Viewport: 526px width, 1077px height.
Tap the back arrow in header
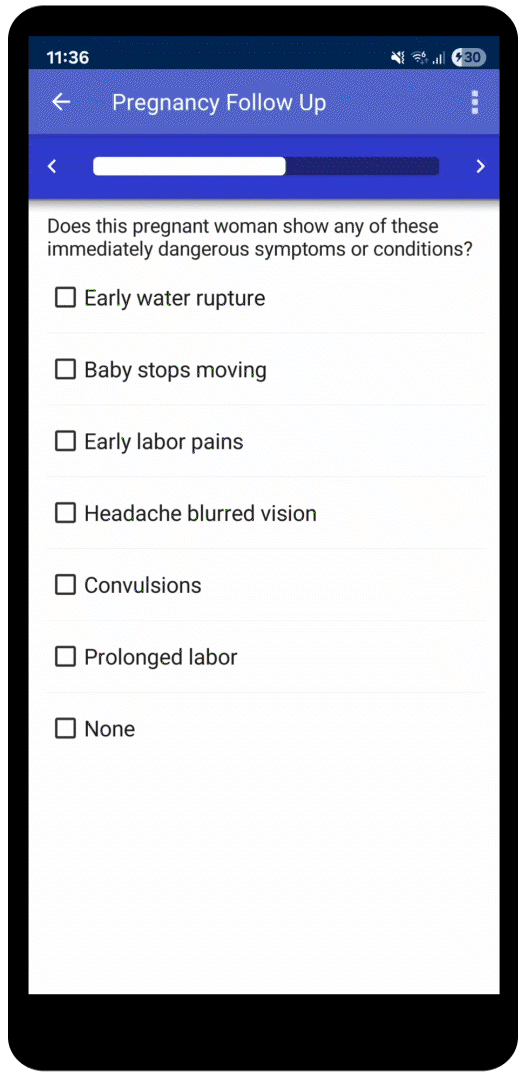point(61,102)
